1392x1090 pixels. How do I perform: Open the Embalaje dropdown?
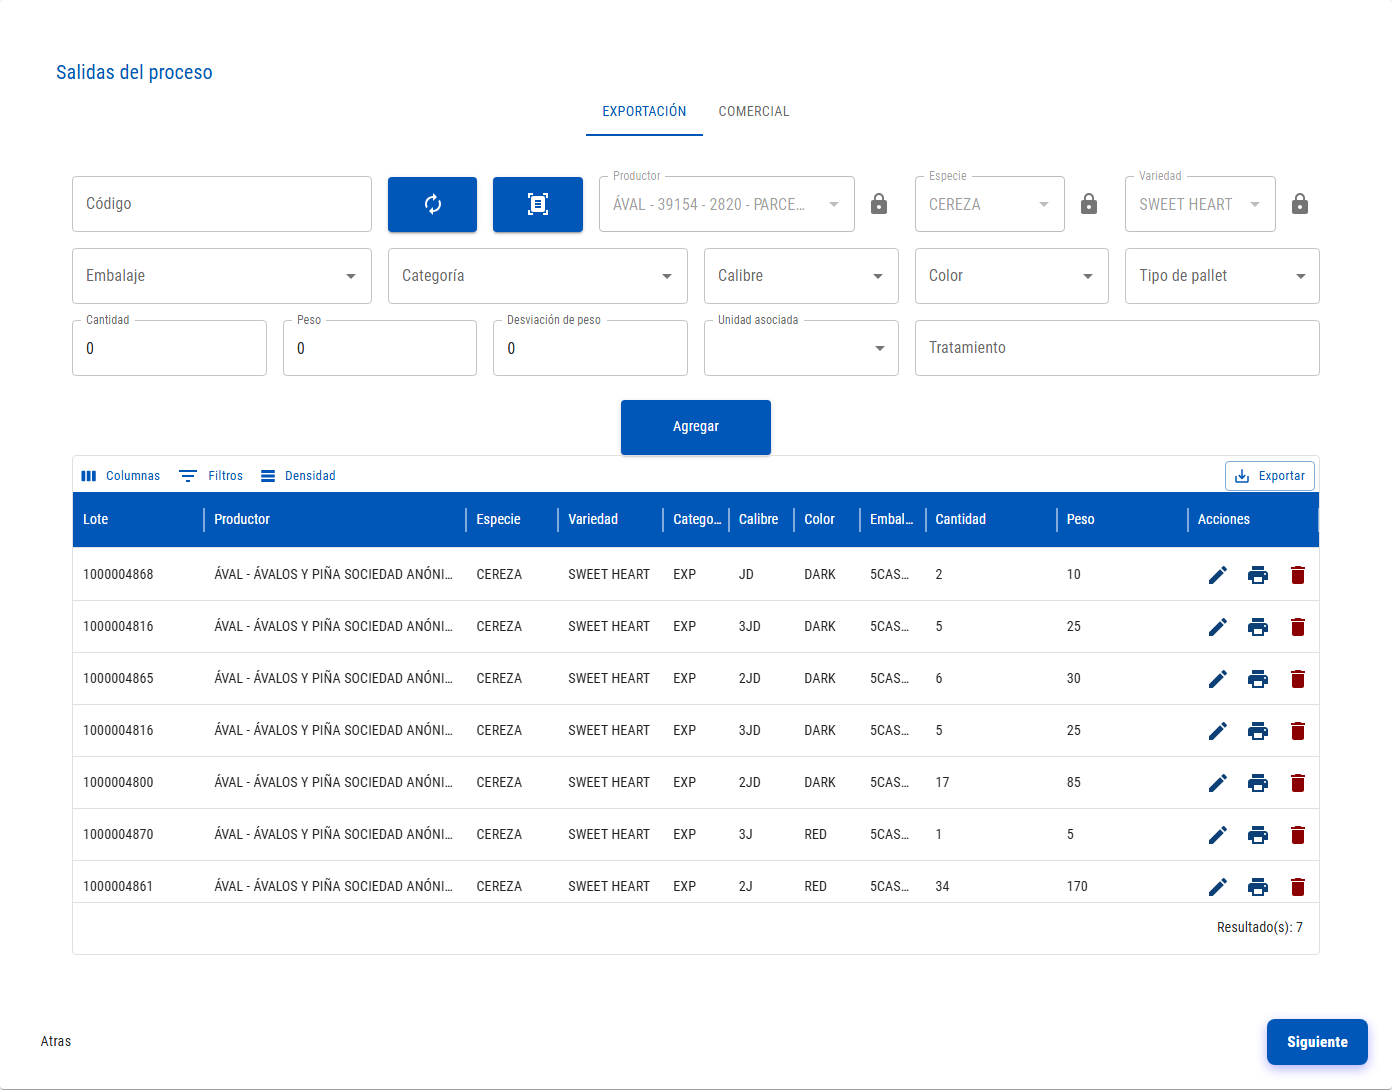pyautogui.click(x=222, y=276)
